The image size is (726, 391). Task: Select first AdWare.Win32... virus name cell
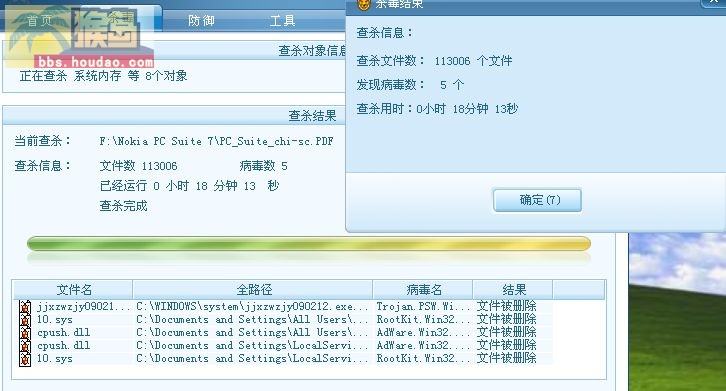pyautogui.click(x=423, y=333)
